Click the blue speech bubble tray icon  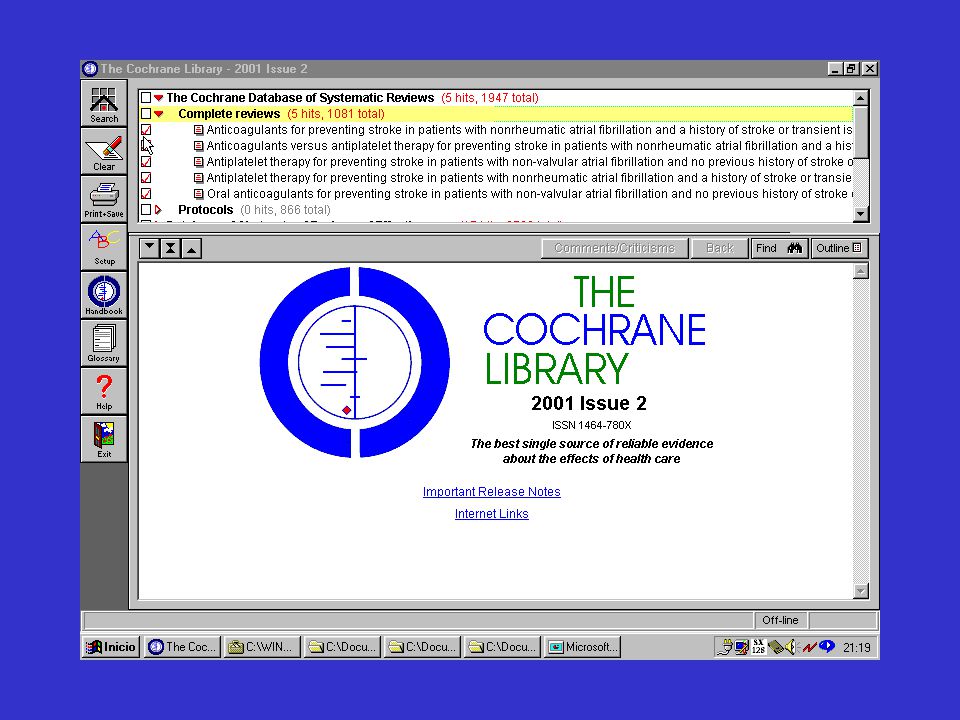point(827,646)
